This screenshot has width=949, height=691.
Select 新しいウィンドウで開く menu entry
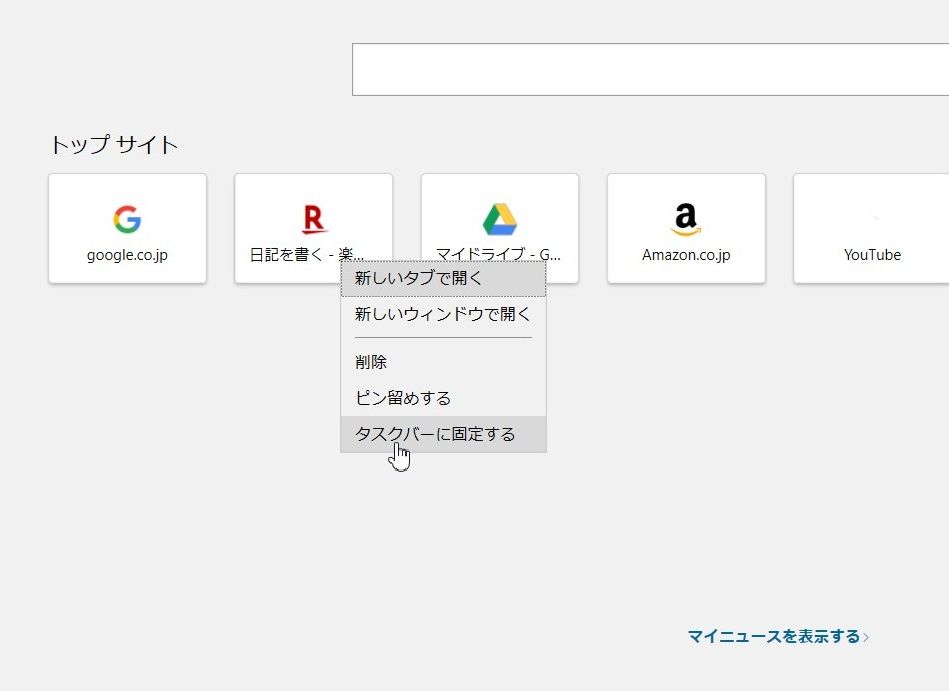pos(441,314)
